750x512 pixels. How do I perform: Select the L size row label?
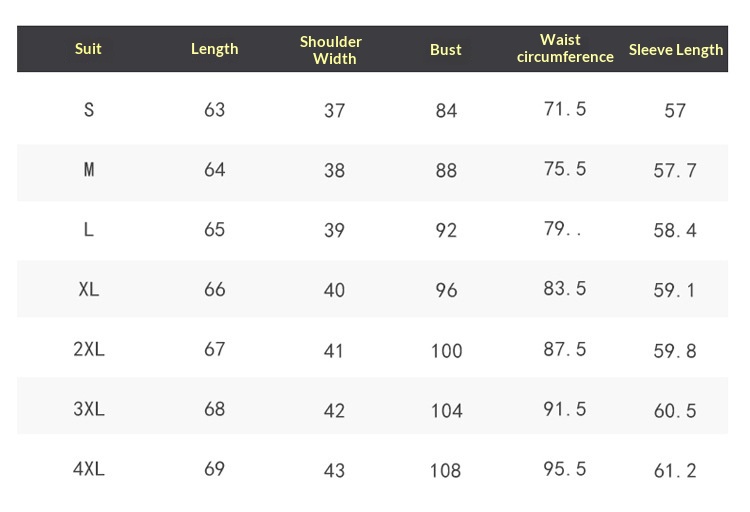click(89, 230)
